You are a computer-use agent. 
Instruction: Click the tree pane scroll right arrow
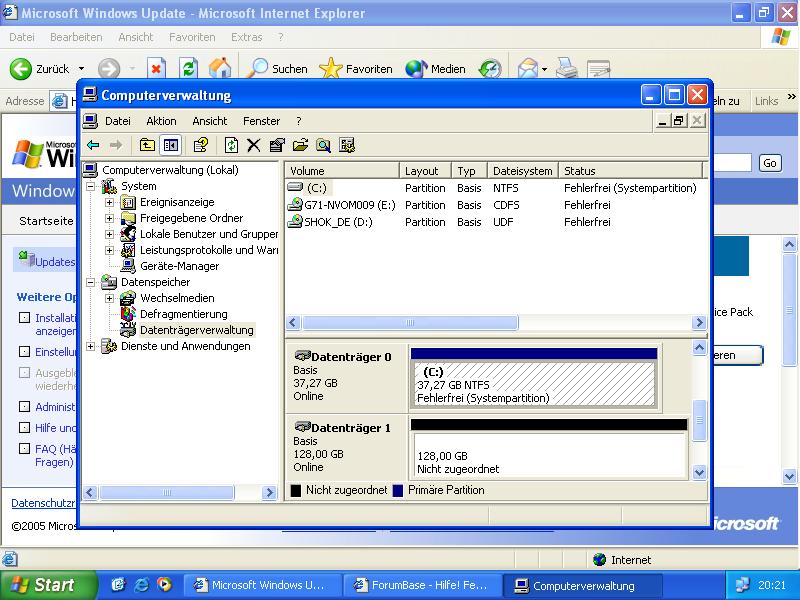(269, 492)
